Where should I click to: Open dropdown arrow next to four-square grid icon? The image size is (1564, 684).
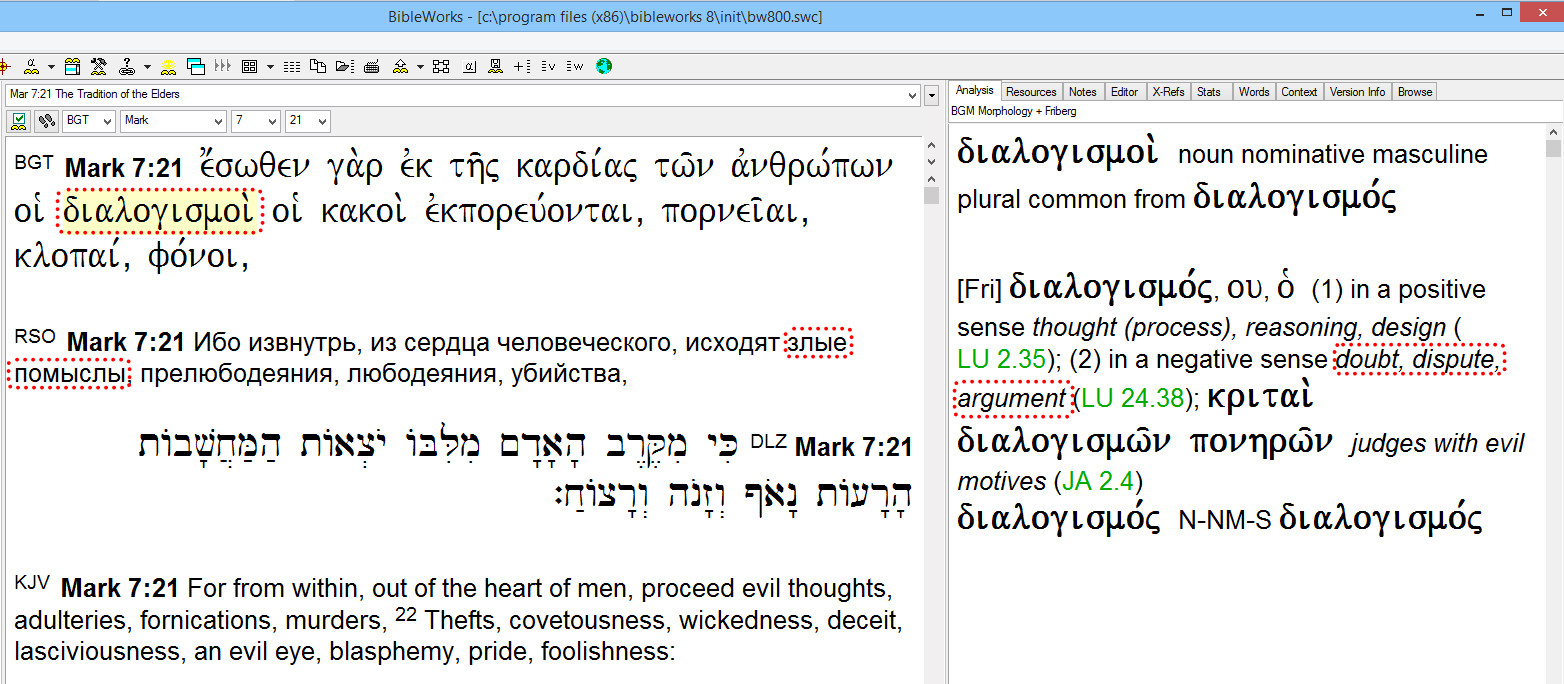[270, 66]
